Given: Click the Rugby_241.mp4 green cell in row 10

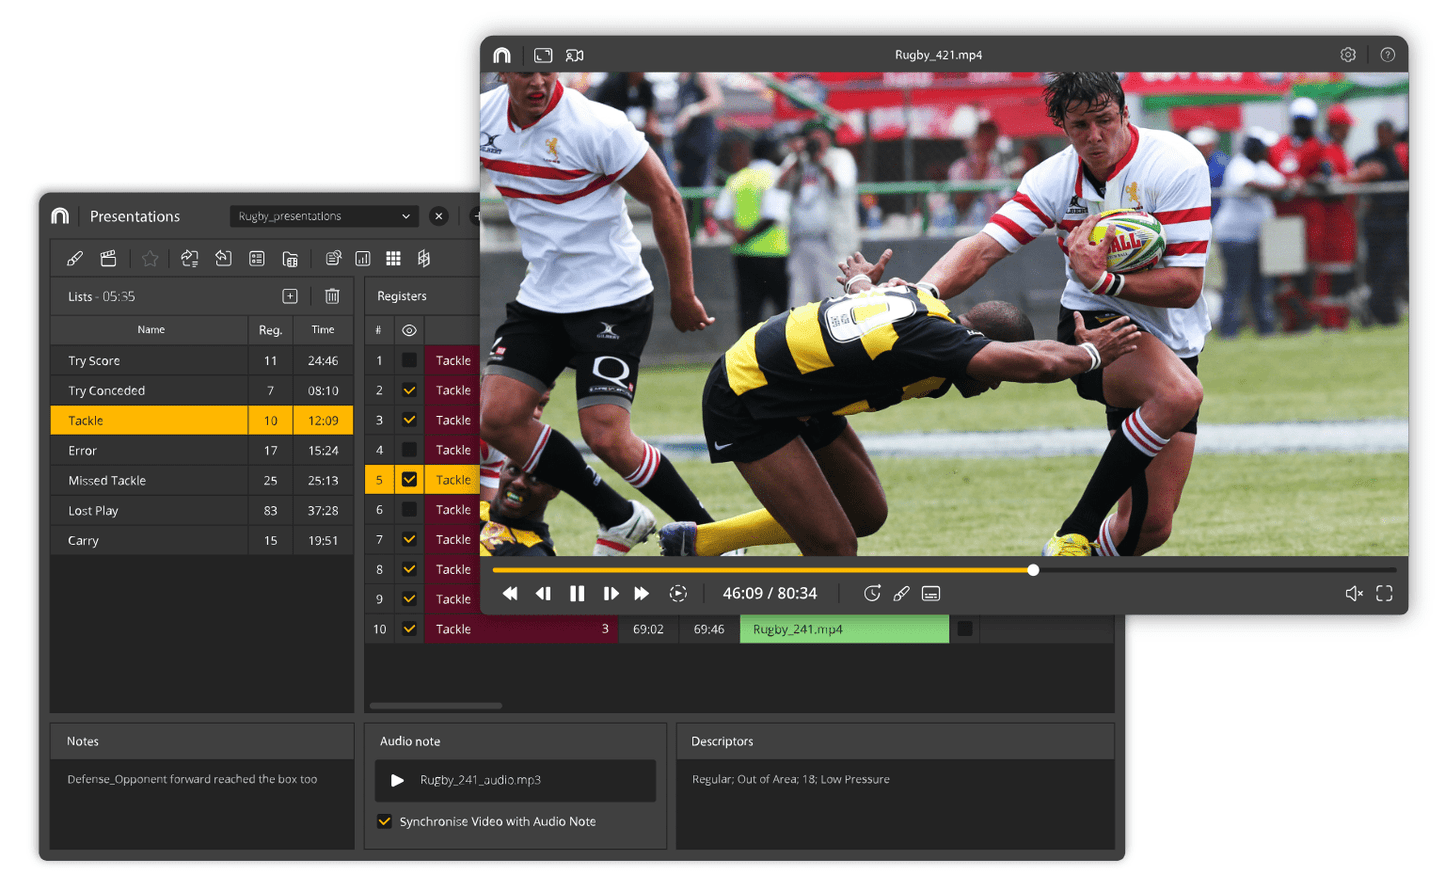Looking at the screenshot, I should pyautogui.click(x=843, y=629).
